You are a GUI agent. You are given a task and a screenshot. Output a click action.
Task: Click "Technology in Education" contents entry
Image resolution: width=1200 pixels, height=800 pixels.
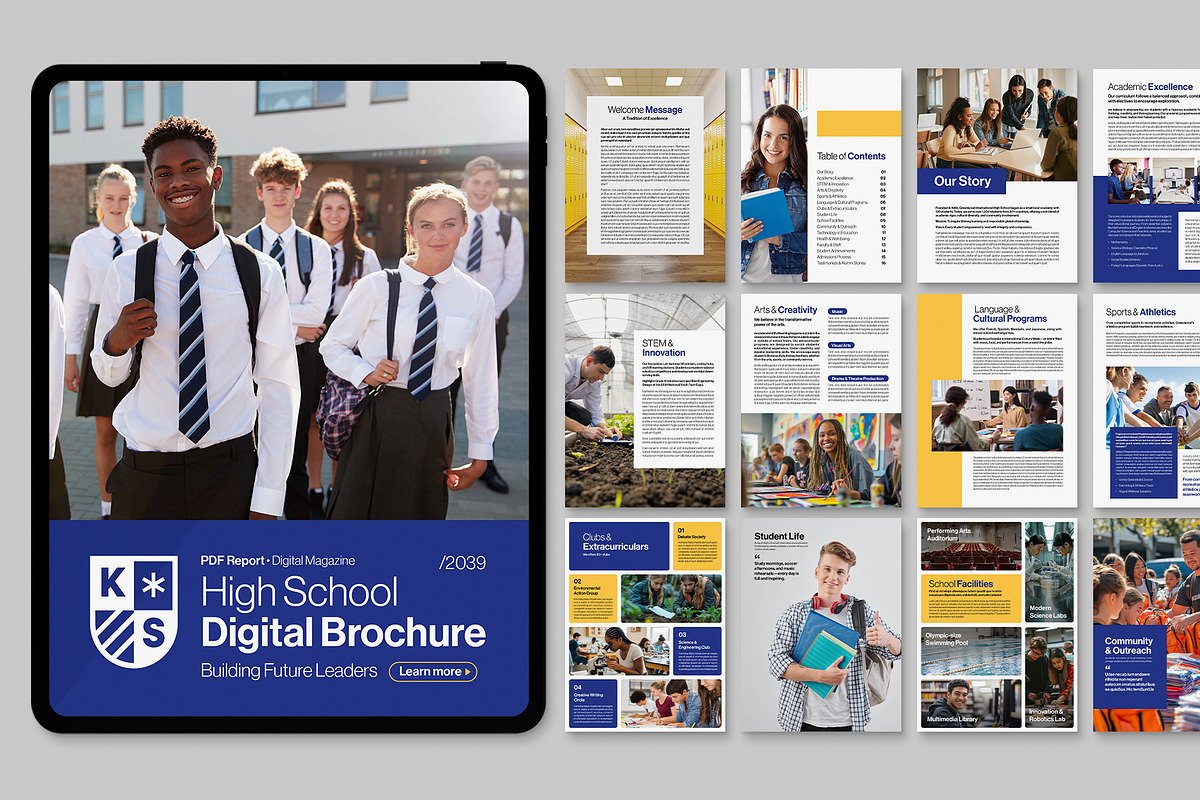pyautogui.click(x=837, y=233)
